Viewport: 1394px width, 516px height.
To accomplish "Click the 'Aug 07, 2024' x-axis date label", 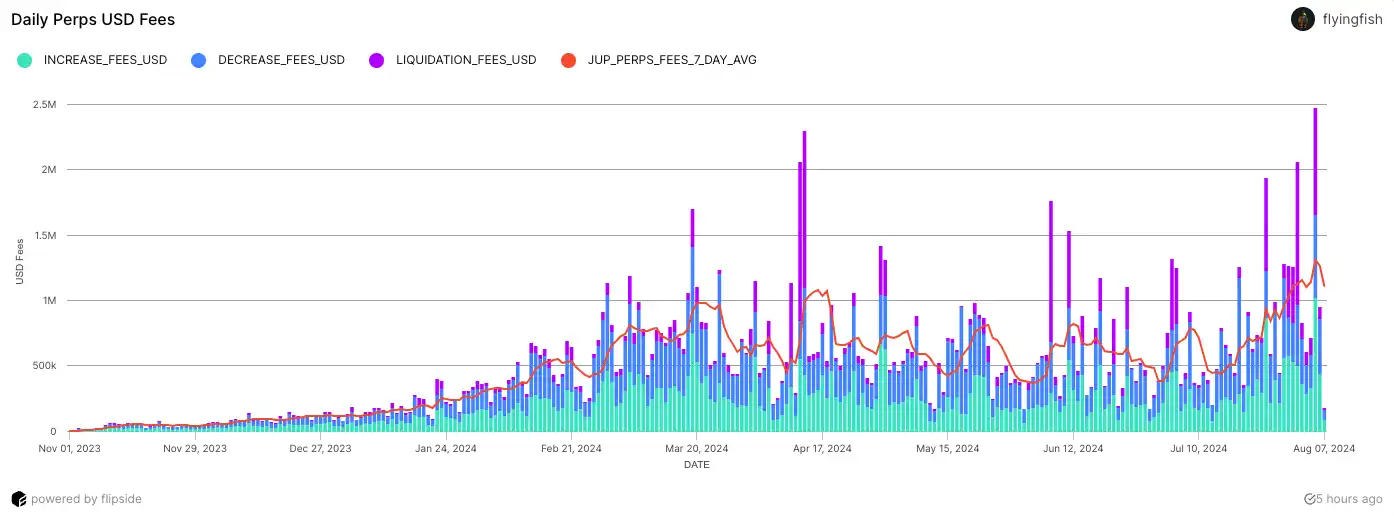I will click(1323, 449).
